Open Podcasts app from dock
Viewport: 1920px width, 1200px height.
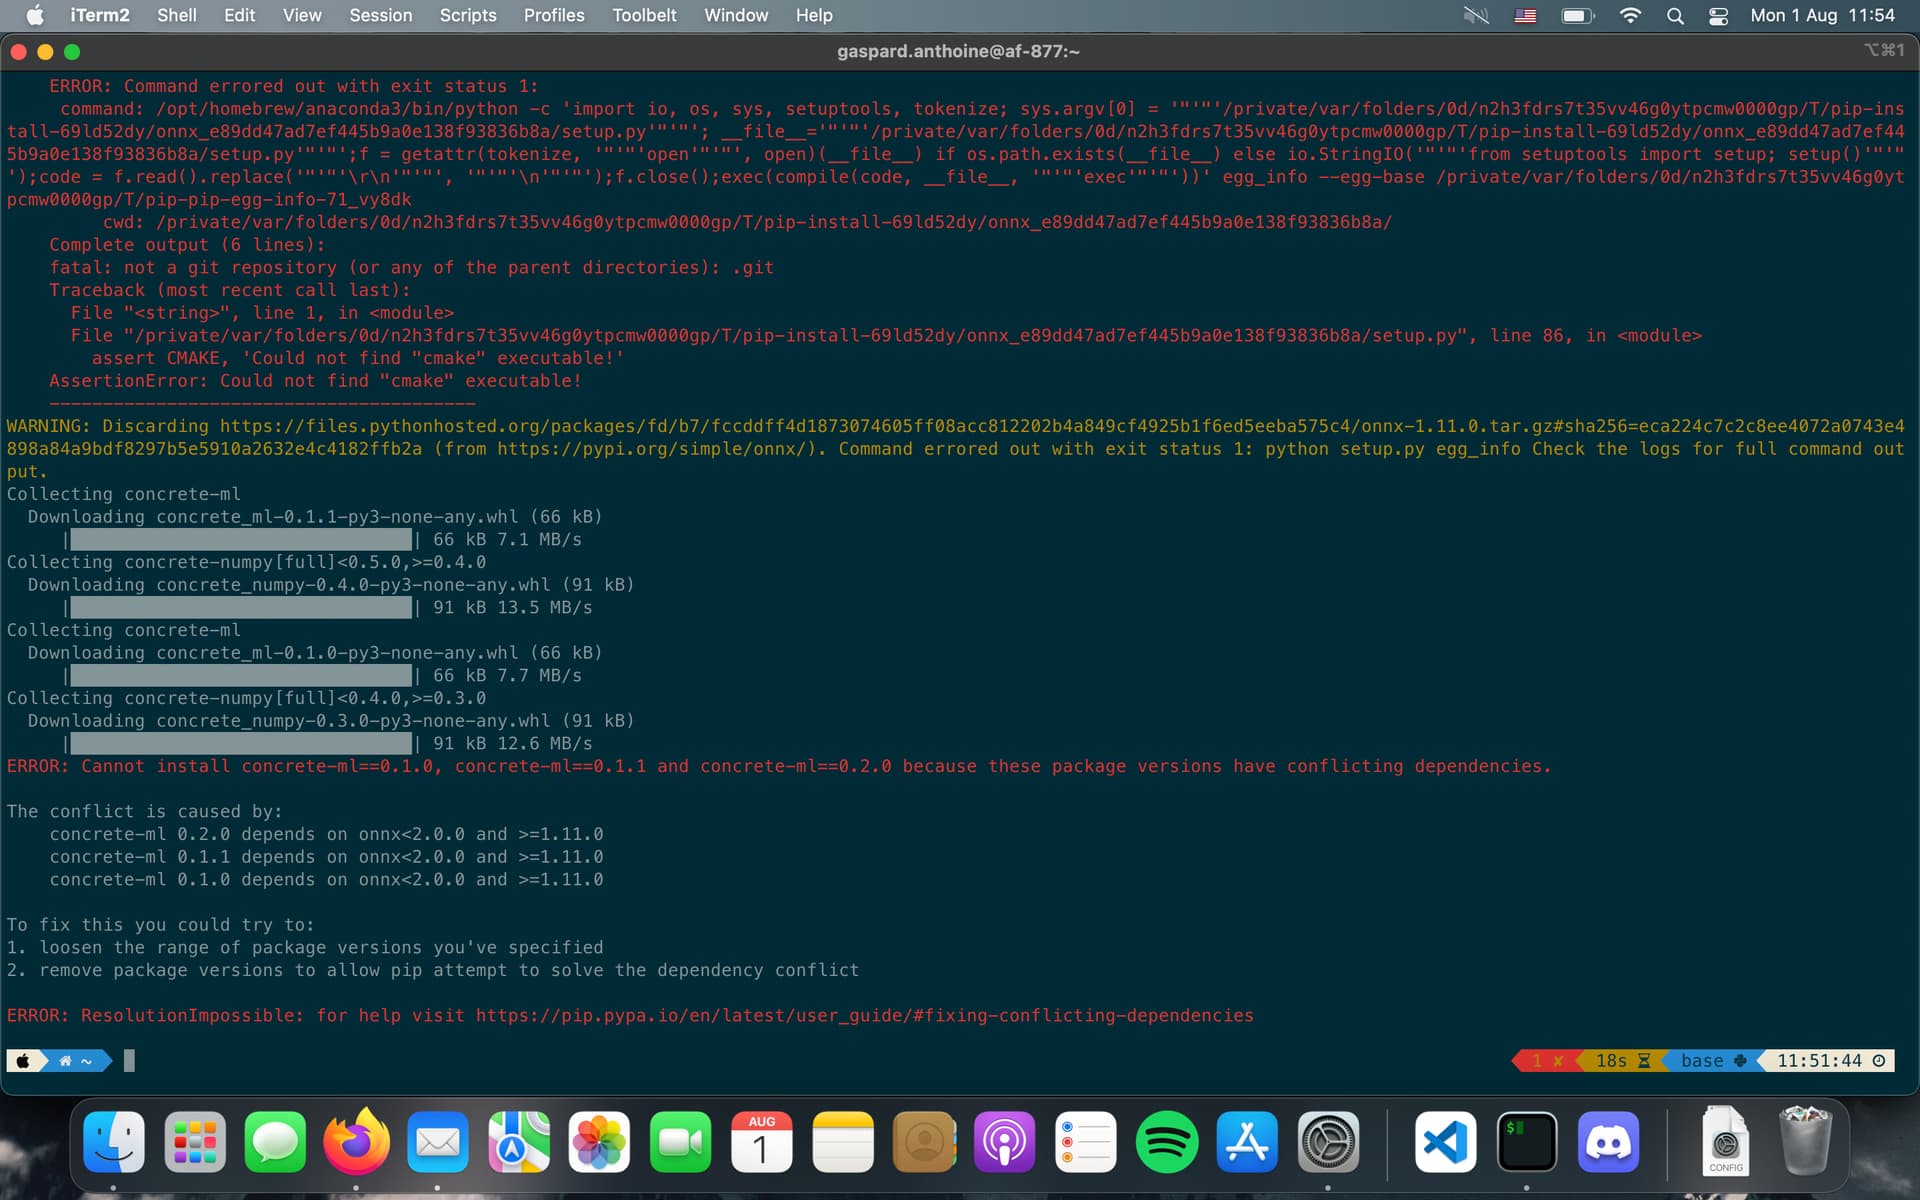[1004, 1141]
